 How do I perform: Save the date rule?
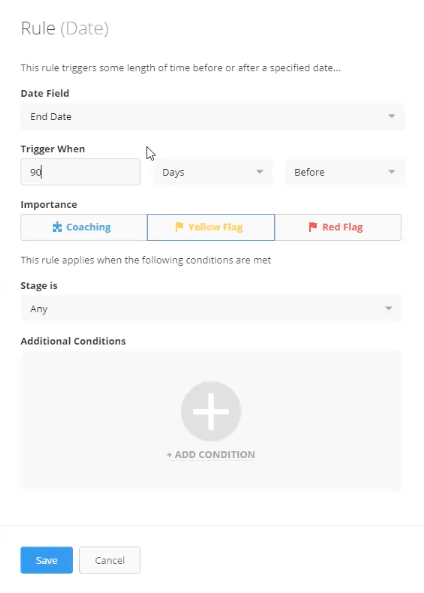47,560
